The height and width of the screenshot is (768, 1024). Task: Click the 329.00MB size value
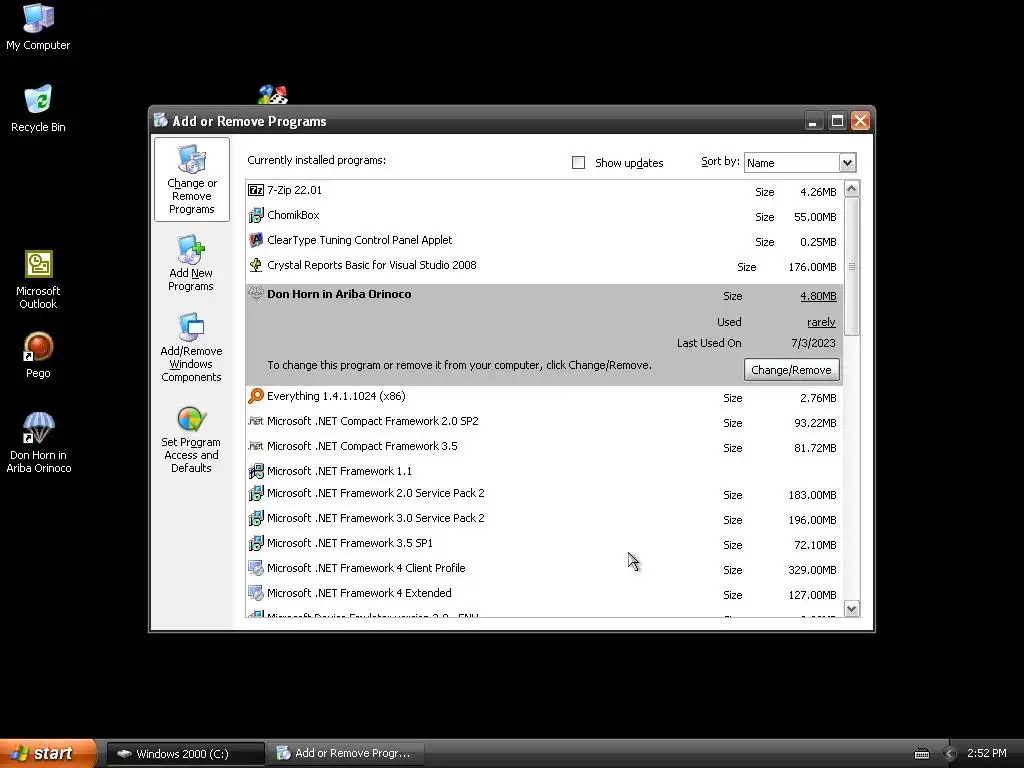pos(812,570)
